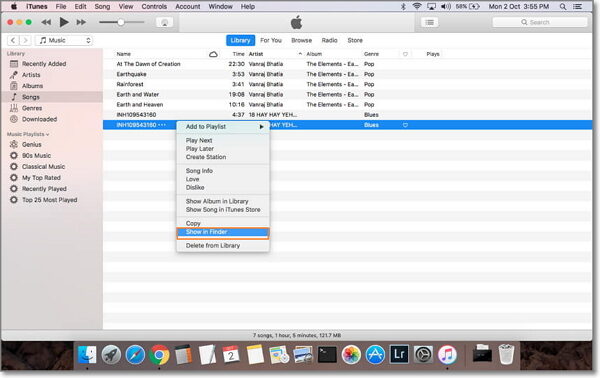
Task: Click the Play button in toolbar
Action: tap(64, 22)
